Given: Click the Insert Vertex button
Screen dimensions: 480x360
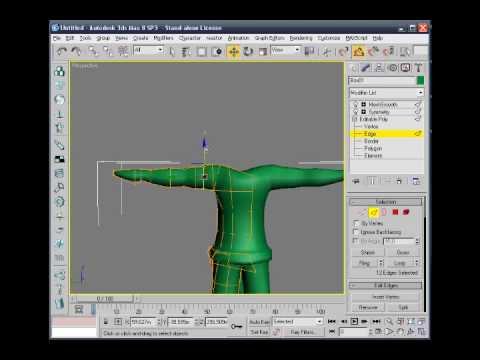Looking at the screenshot, I should click(x=386, y=297).
